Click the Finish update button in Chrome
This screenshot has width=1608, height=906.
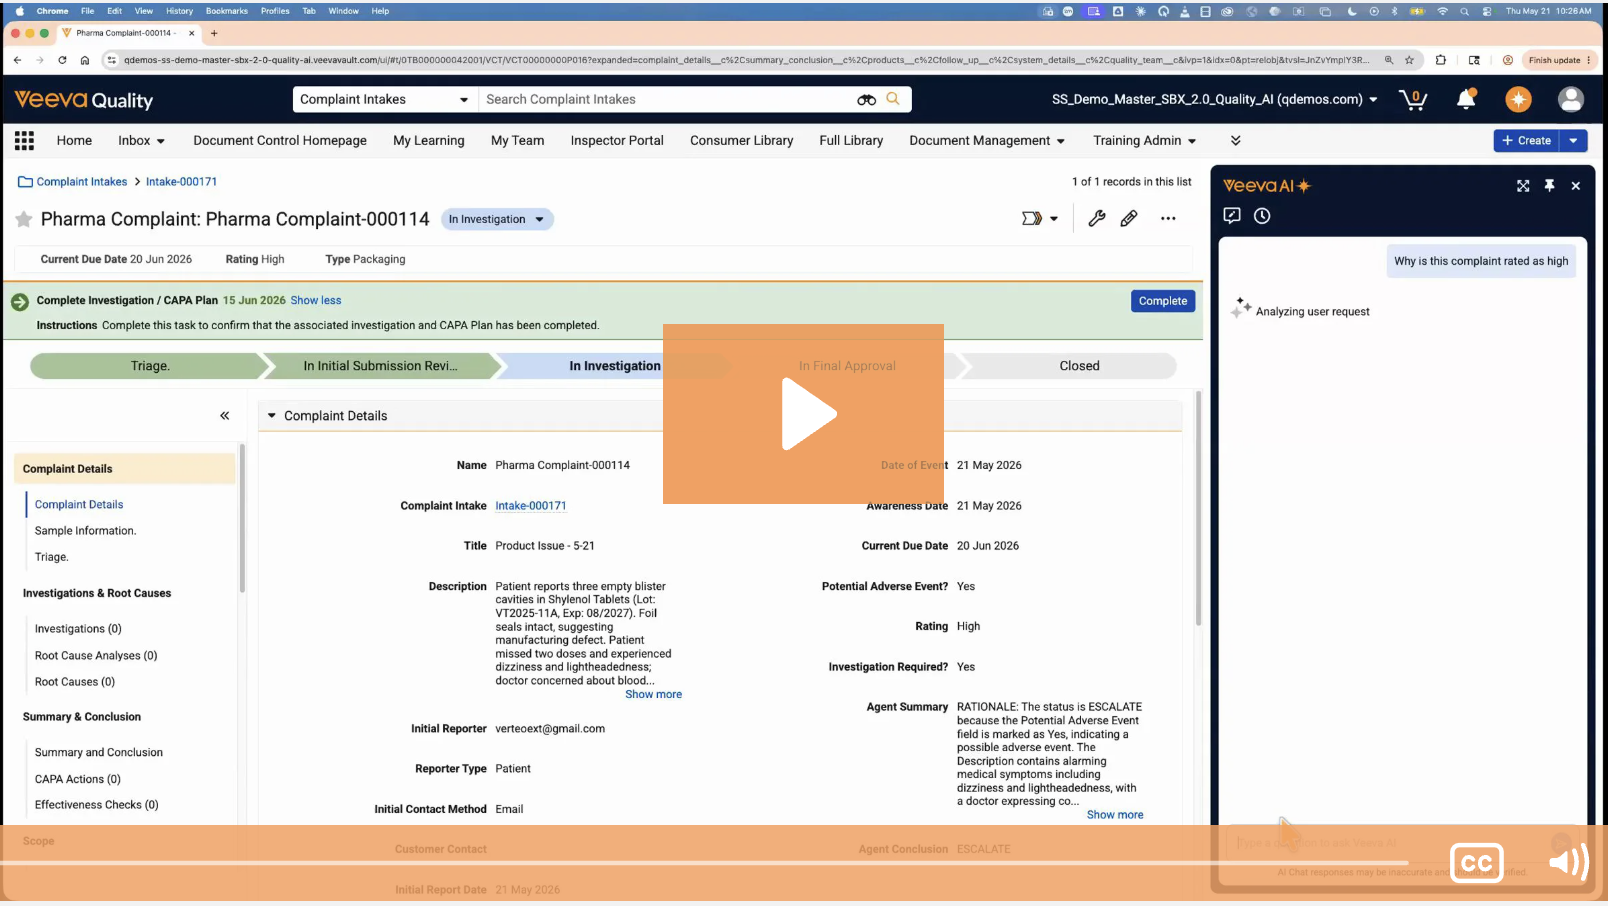[x=1559, y=60]
